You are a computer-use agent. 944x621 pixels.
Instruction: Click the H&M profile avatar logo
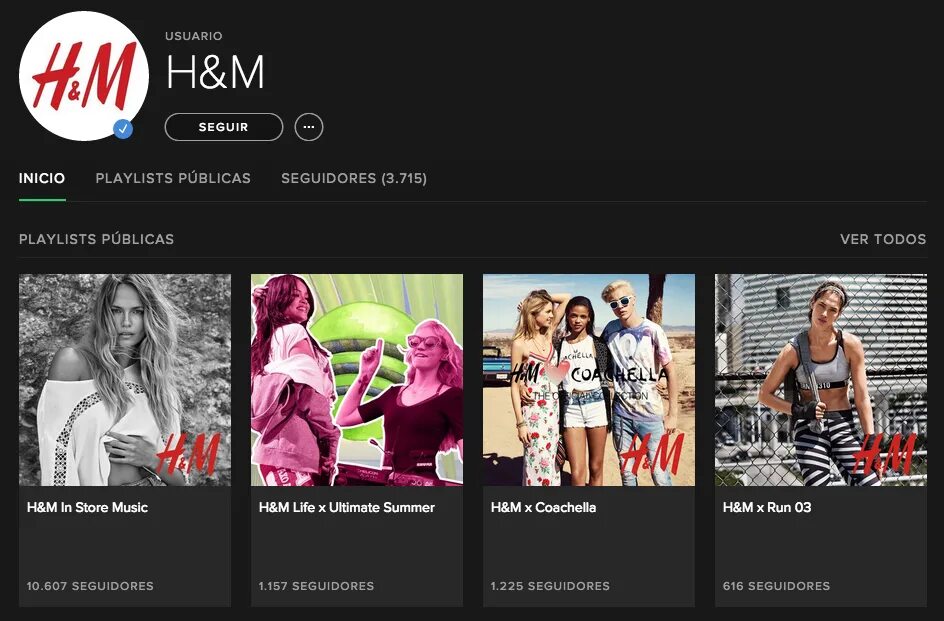(x=84, y=76)
